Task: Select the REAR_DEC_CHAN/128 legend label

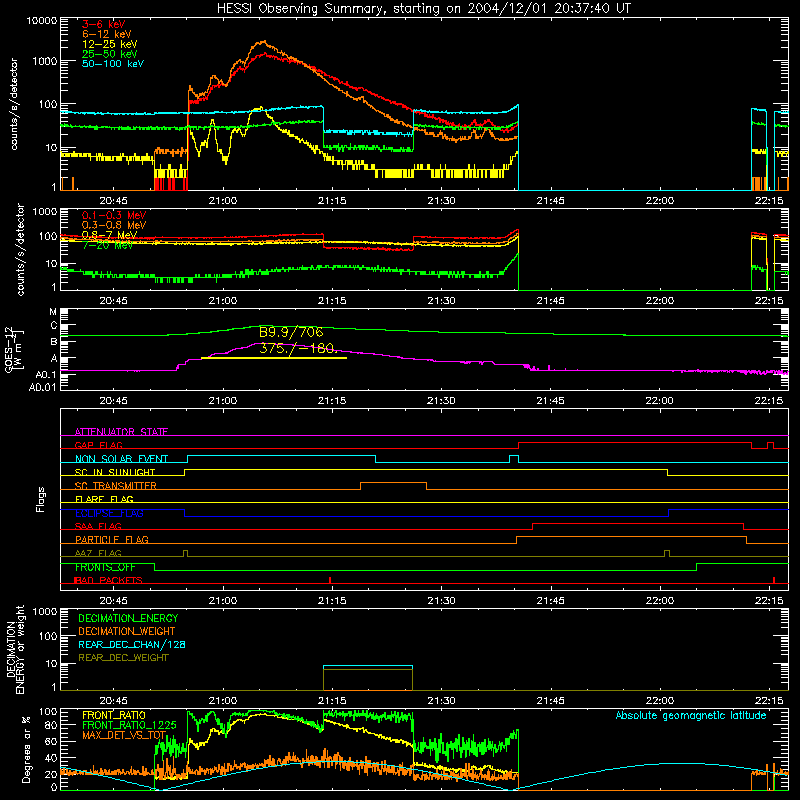Action: coord(132,644)
